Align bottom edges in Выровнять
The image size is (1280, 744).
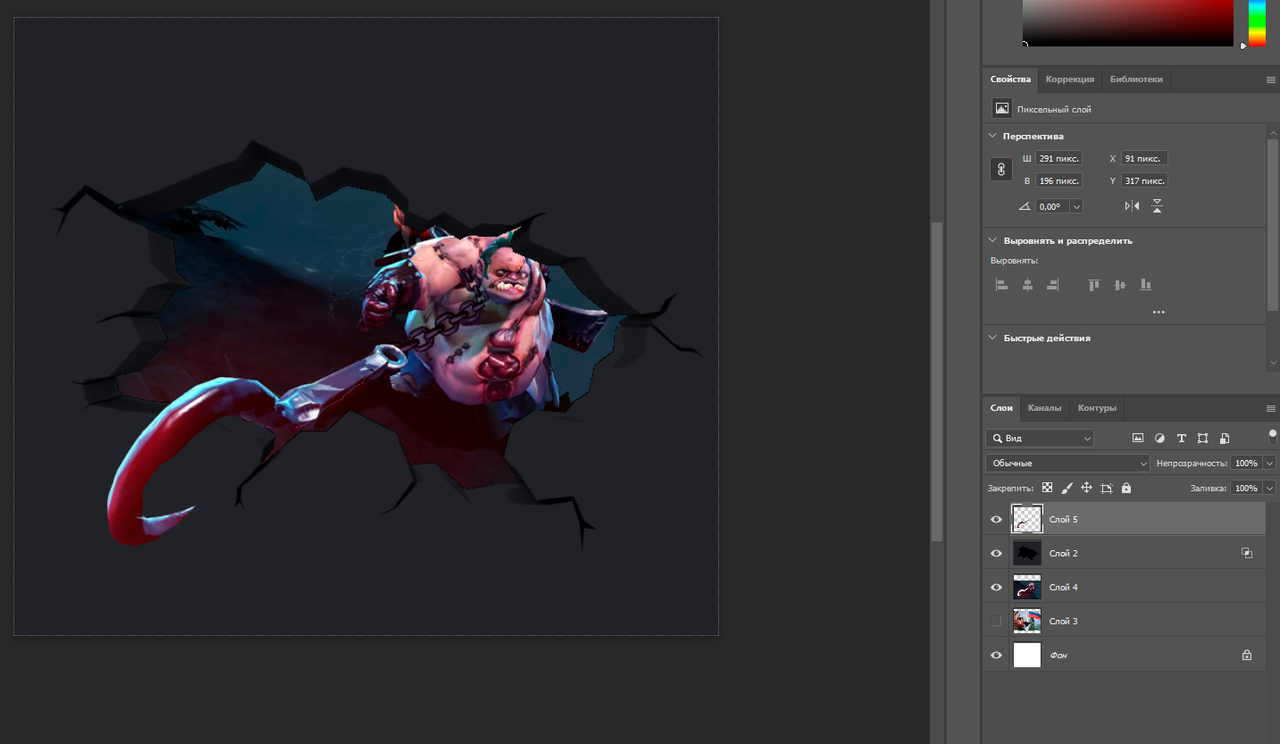tap(1146, 285)
